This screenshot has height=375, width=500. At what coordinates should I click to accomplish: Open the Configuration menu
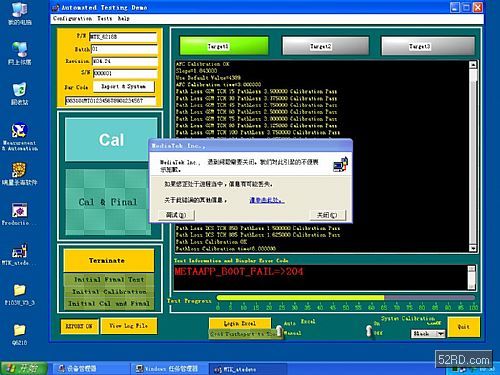[x=72, y=19]
